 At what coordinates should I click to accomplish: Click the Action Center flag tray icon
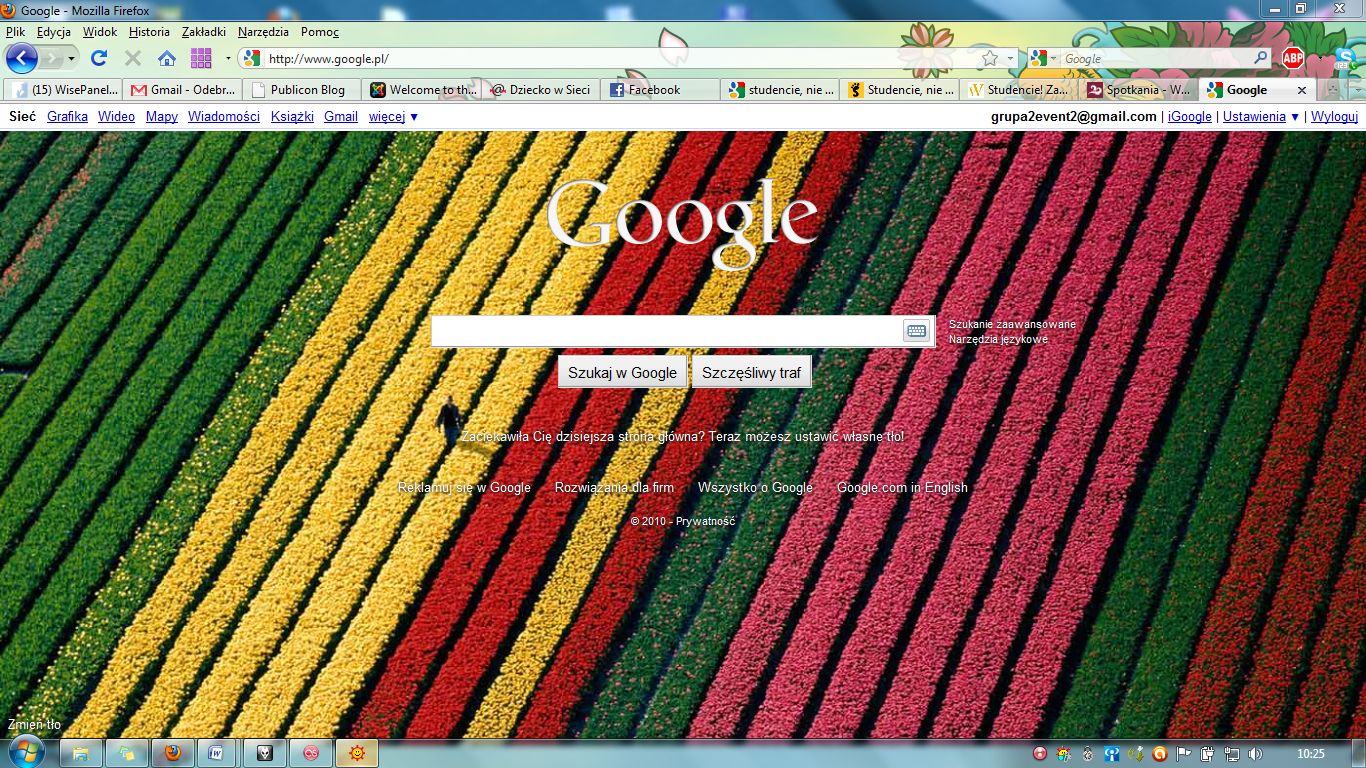point(1184,754)
